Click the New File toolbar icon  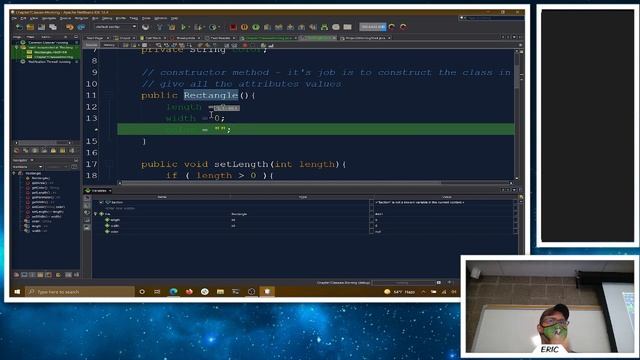point(19,27)
